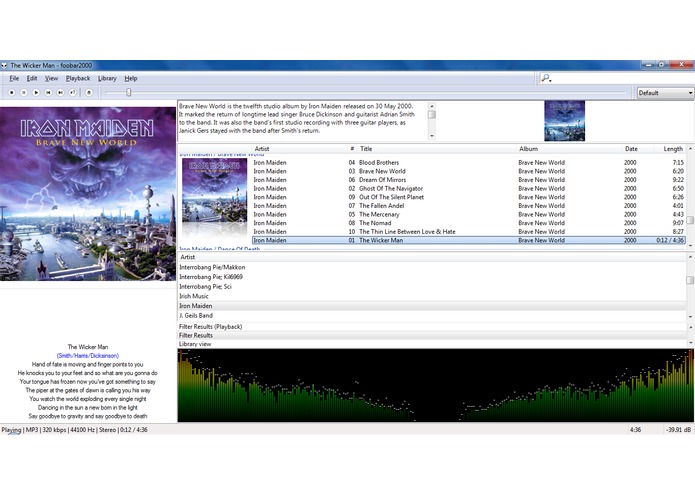695x494 pixels.
Task: Click Artist header in filter panel
Action: (187, 257)
